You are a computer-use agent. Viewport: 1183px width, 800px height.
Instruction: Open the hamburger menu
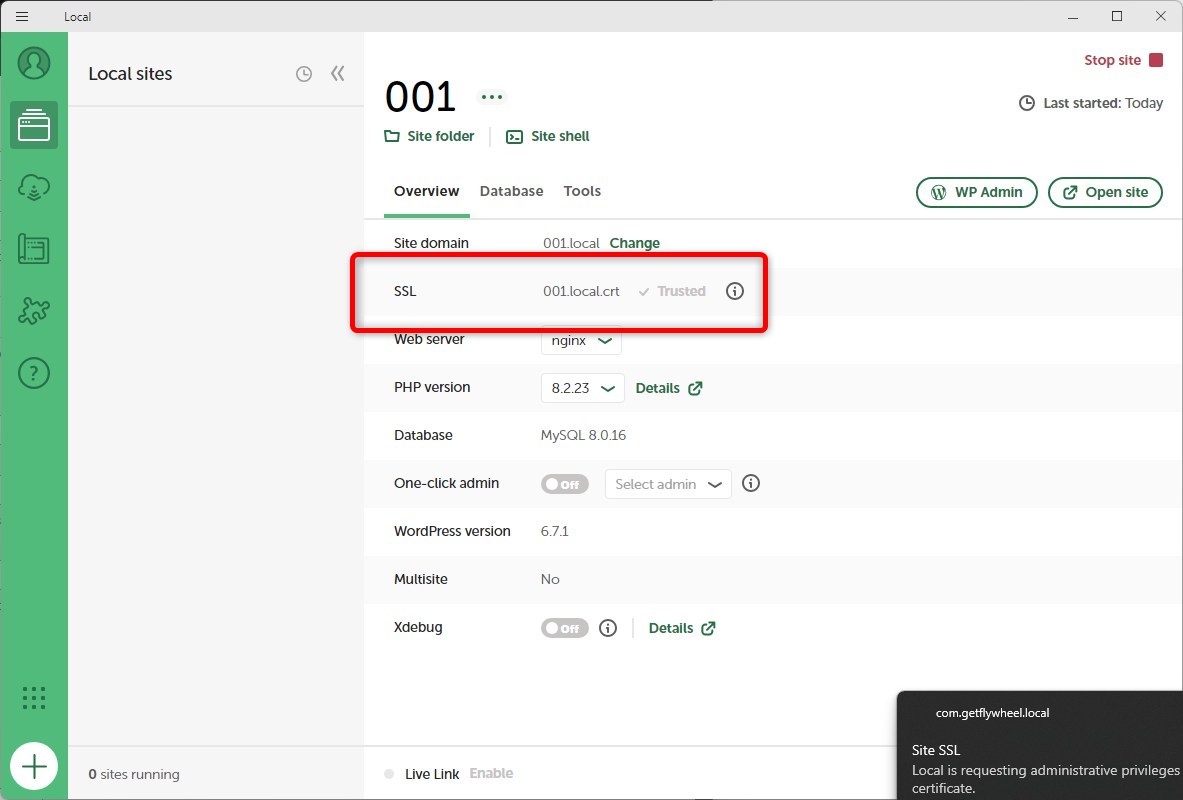pyautogui.click(x=22, y=16)
